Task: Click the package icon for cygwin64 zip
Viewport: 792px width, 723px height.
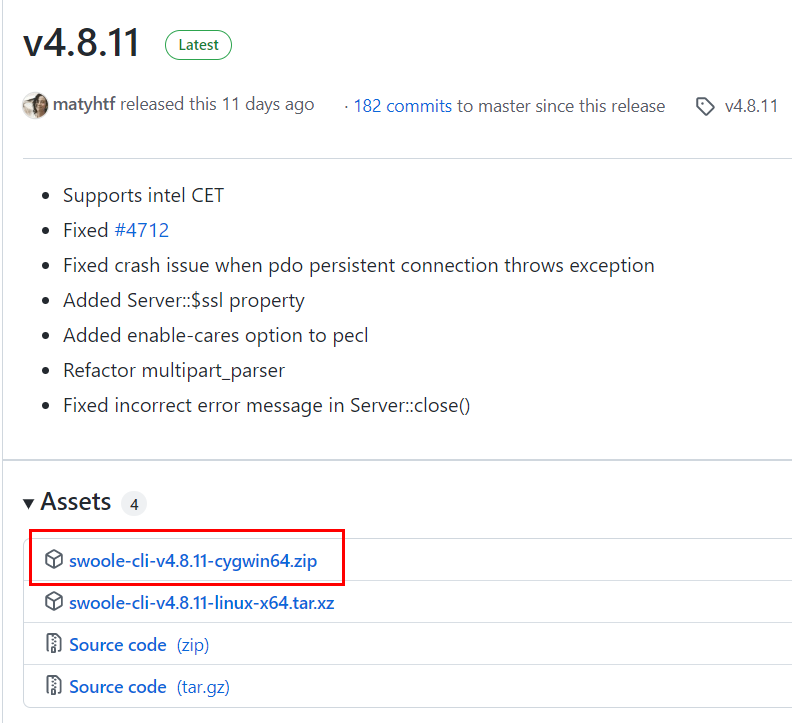Action: [x=54, y=560]
